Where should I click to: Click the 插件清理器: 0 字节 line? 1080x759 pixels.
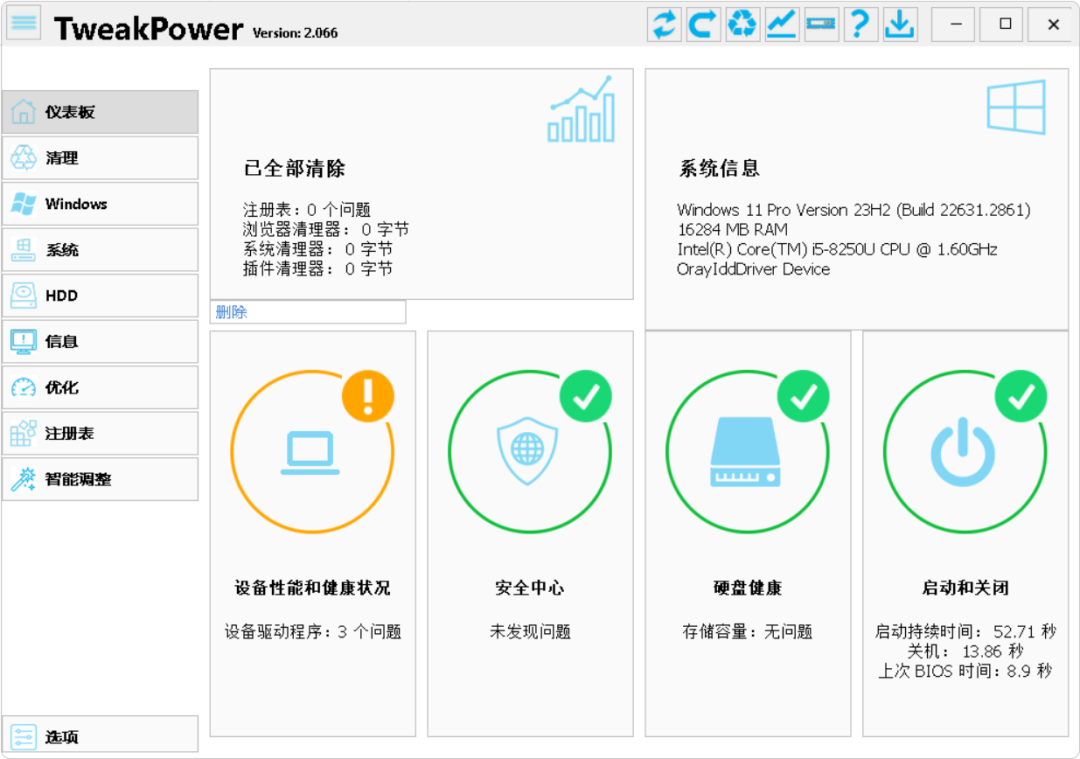pyautogui.click(x=318, y=269)
